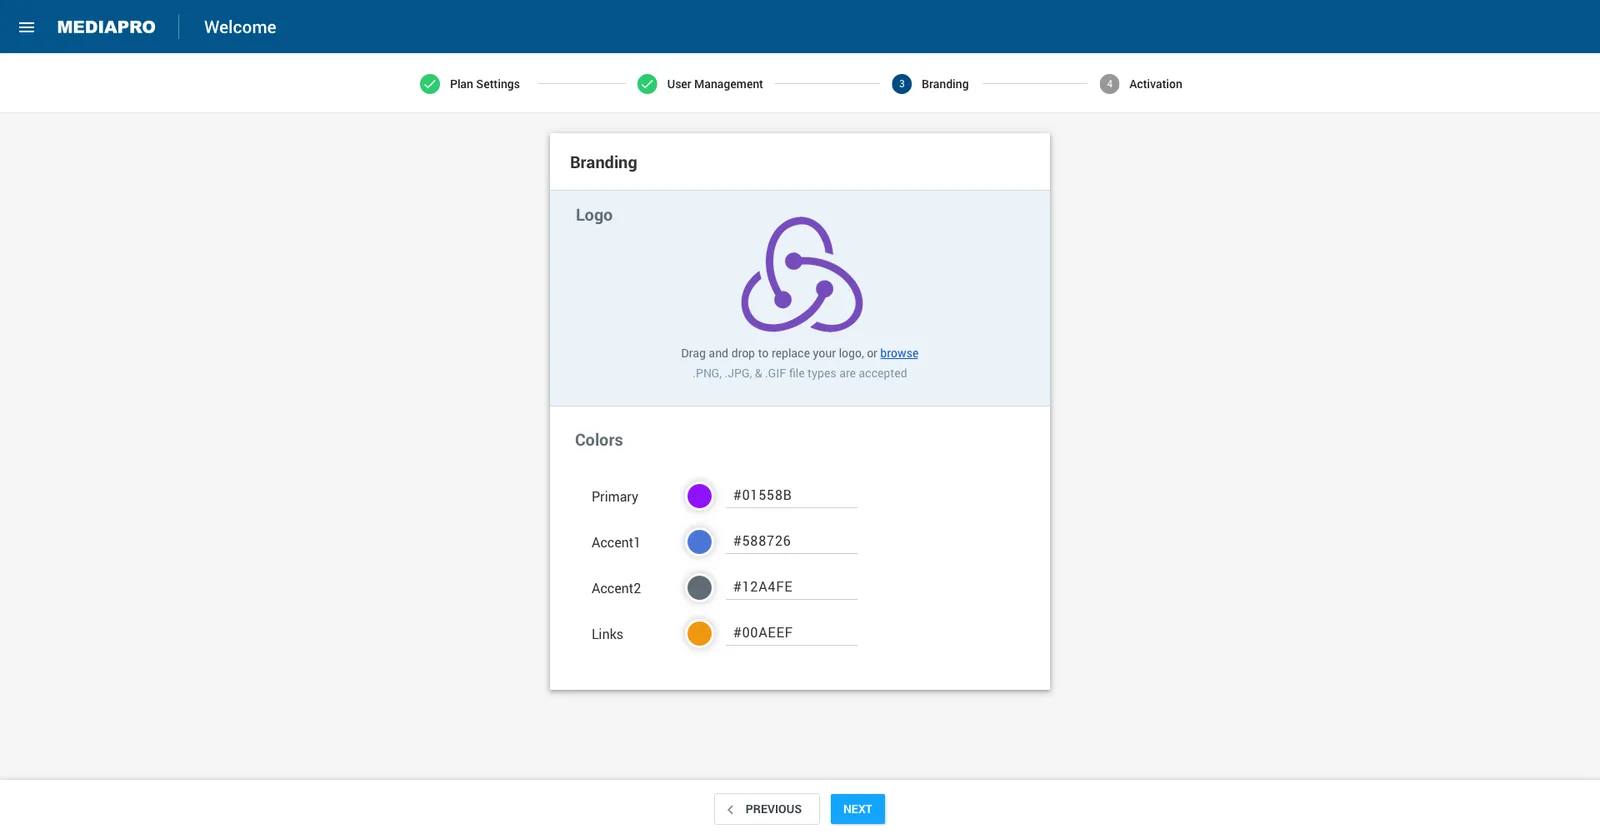Edit the Accent1 hex field #588726
Screen dimensions: 1600x838
coord(791,541)
